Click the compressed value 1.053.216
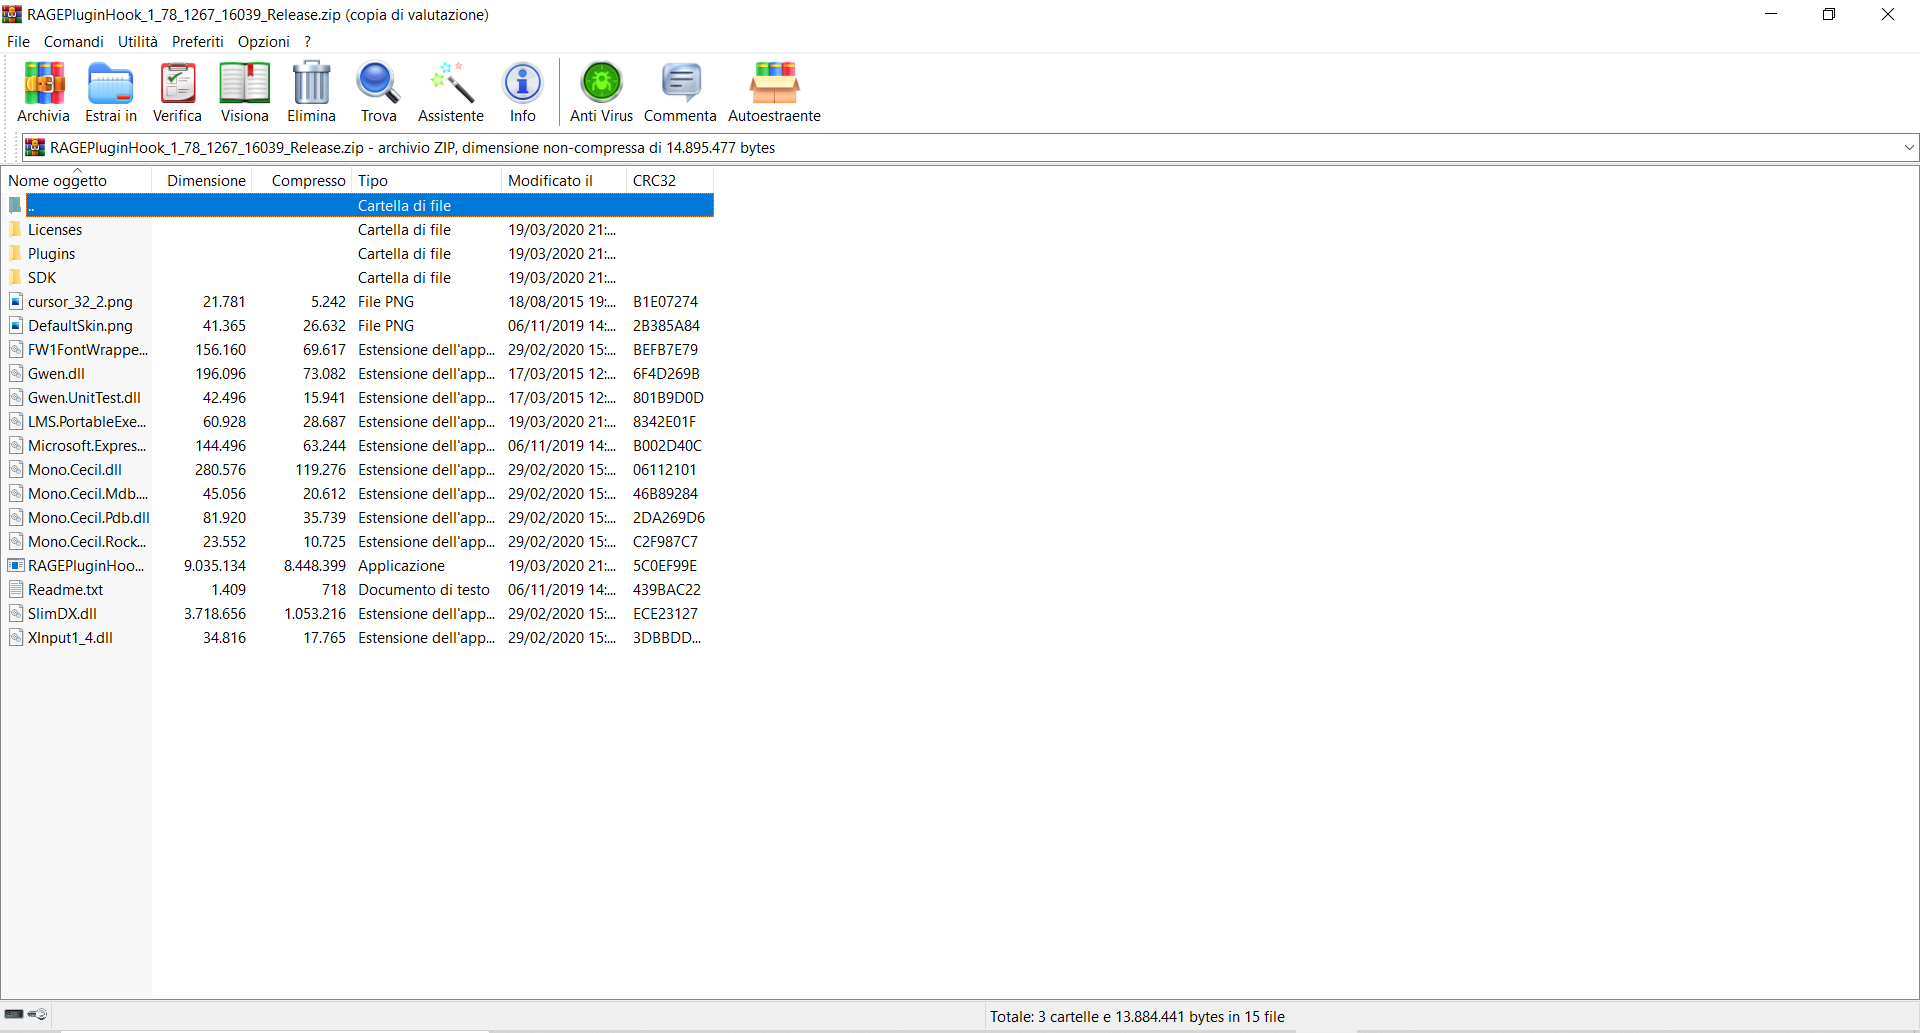This screenshot has height=1033, width=1920. point(315,614)
